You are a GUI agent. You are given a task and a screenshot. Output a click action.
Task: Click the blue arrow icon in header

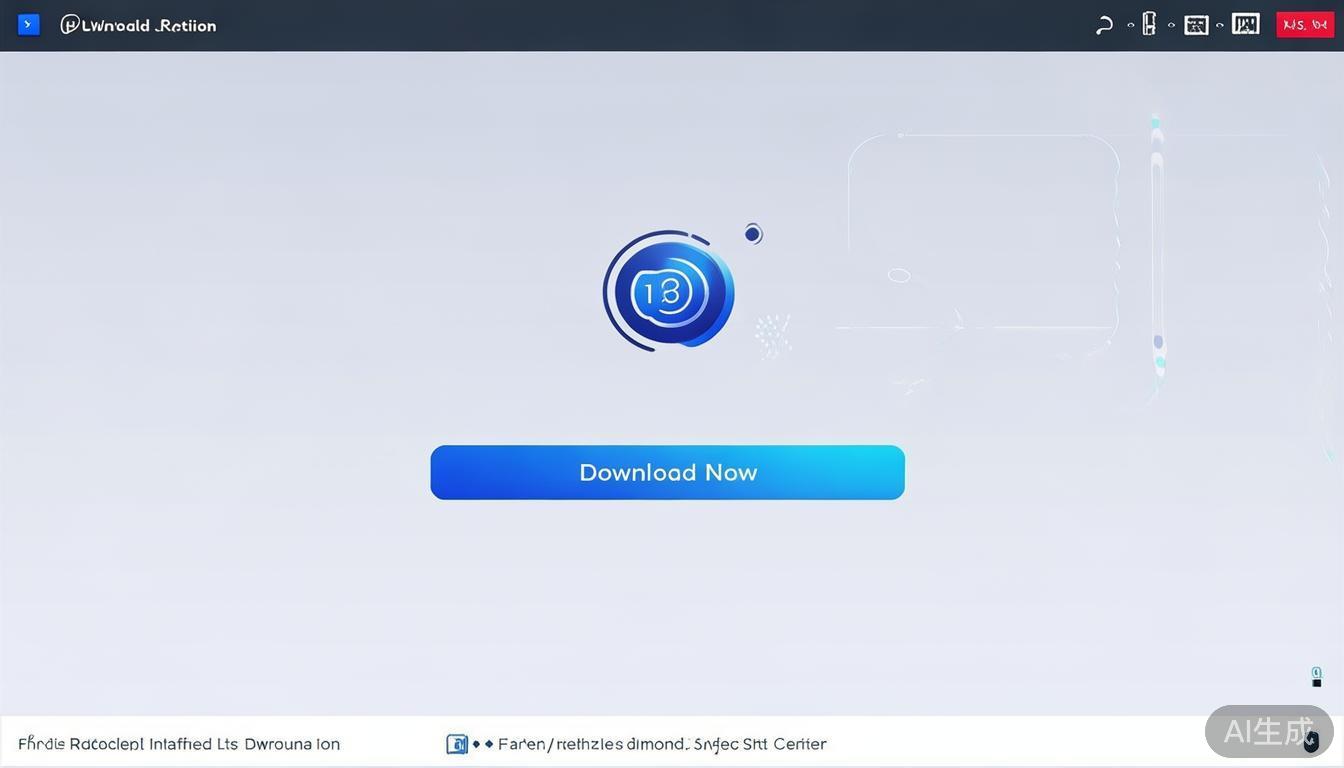click(x=29, y=24)
